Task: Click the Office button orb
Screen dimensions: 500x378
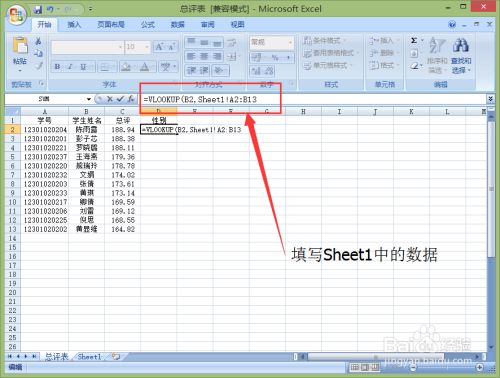Action: pyautogui.click(x=17, y=15)
